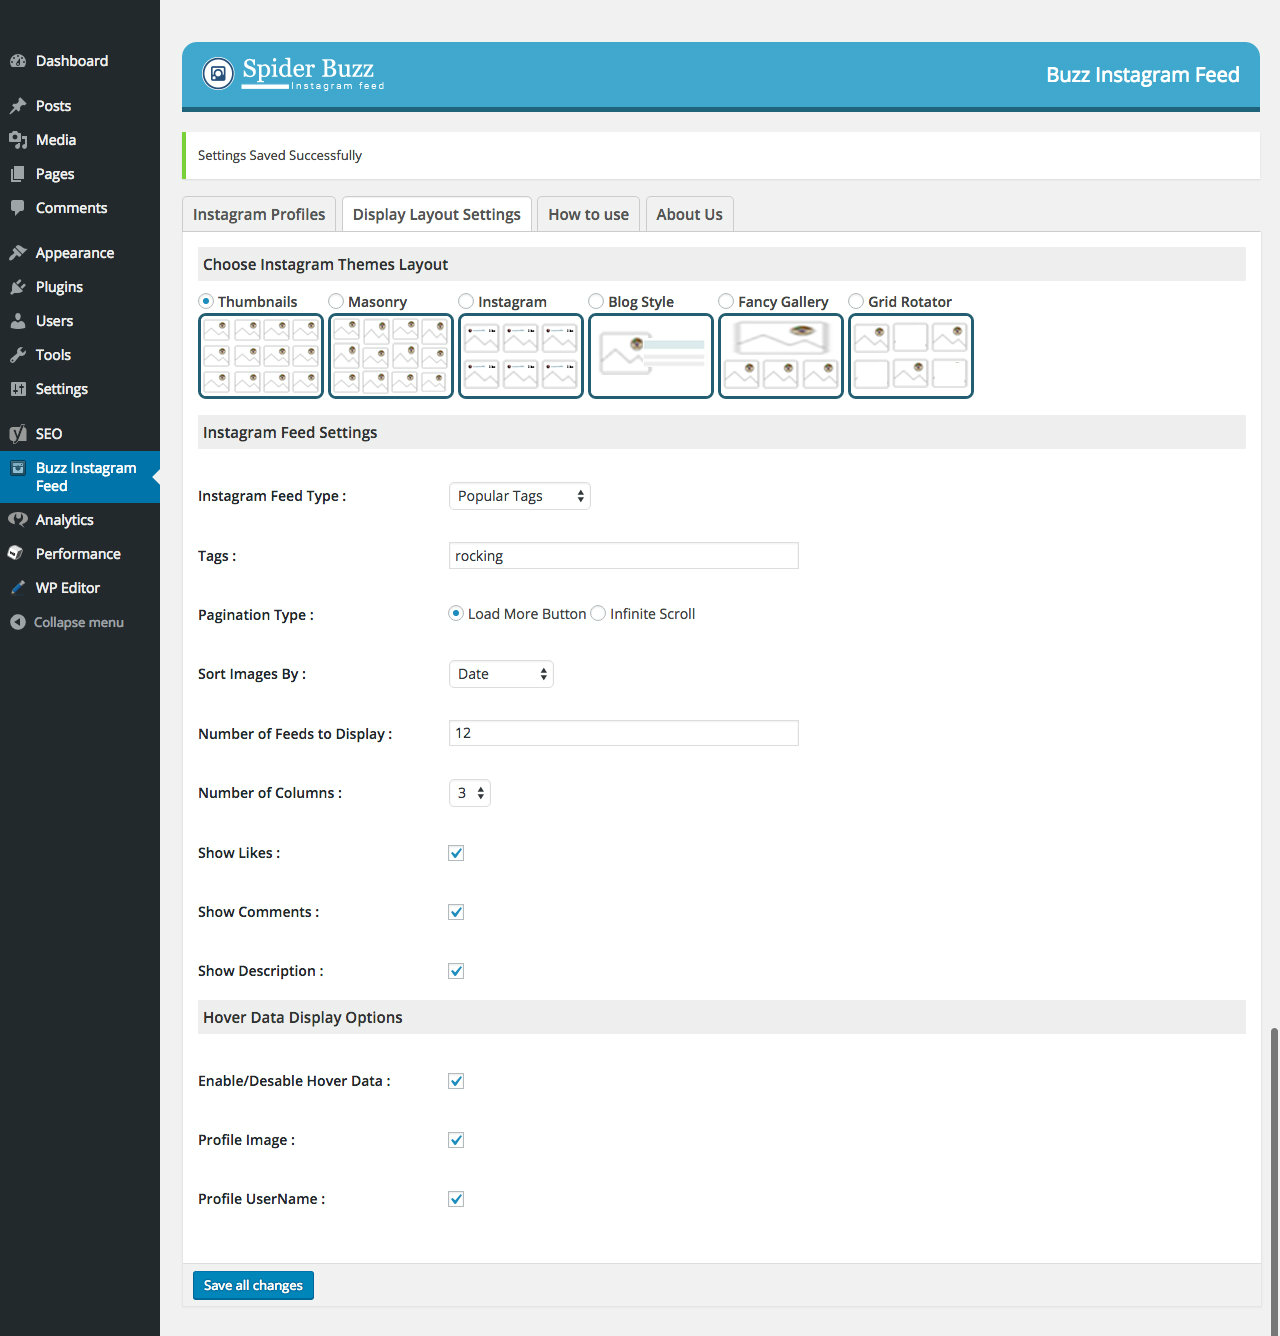
Task: Toggle the Show Likes checkbox
Action: [456, 853]
